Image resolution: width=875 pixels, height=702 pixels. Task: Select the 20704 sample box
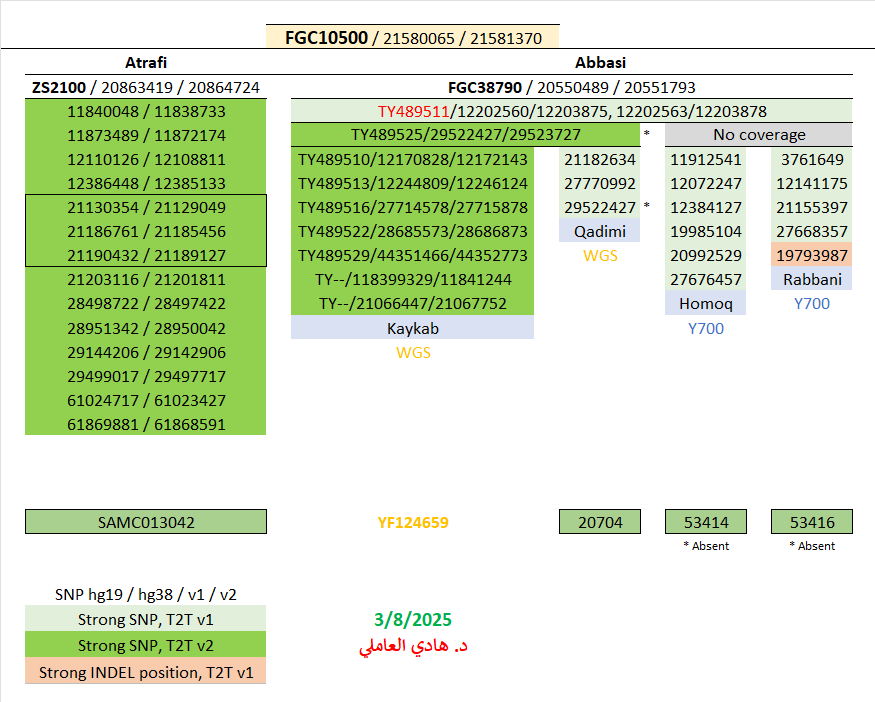pos(599,522)
